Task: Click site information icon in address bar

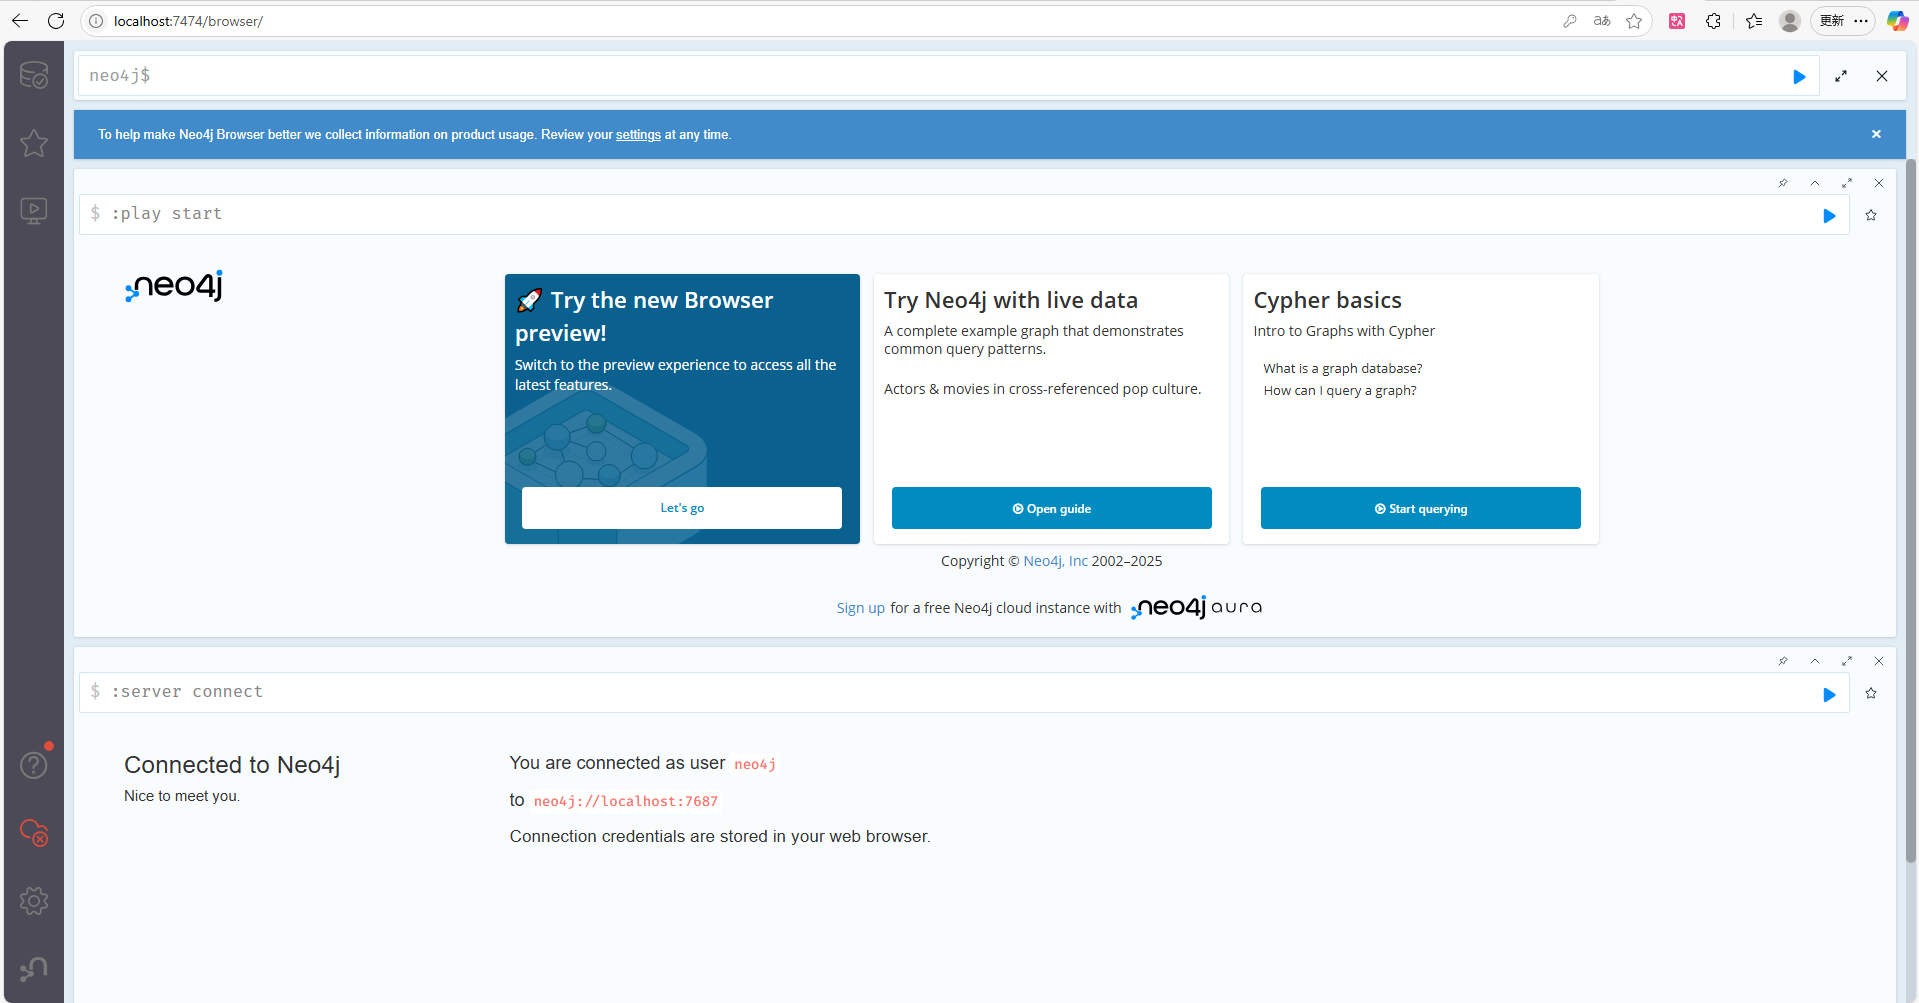Action: coord(96,21)
